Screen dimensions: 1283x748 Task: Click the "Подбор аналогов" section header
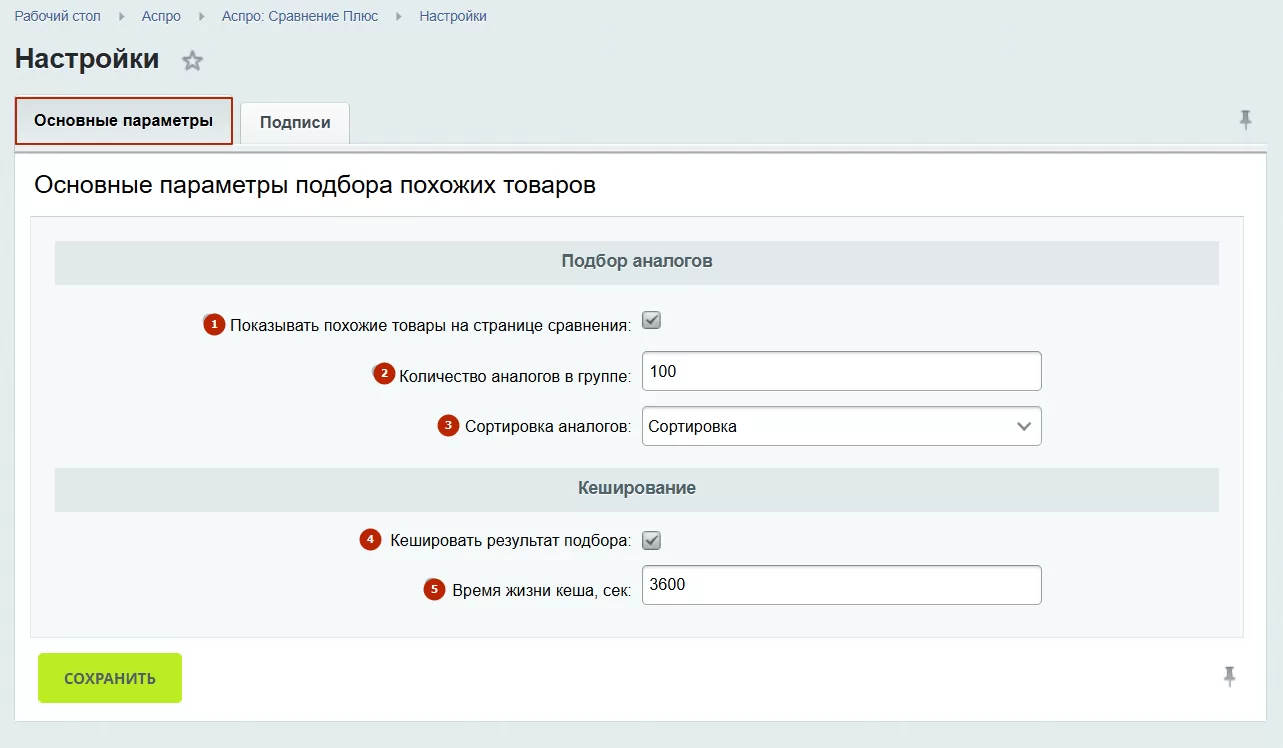[x=637, y=261]
